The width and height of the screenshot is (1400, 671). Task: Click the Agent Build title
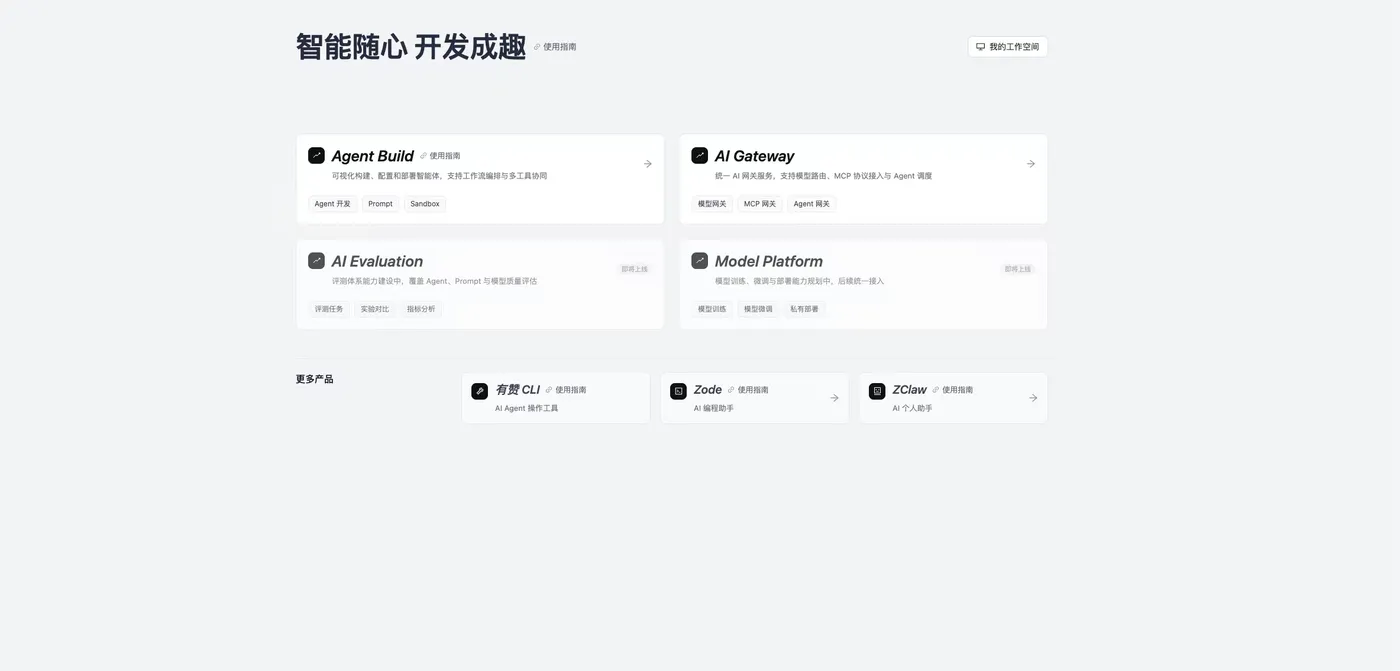(x=373, y=156)
